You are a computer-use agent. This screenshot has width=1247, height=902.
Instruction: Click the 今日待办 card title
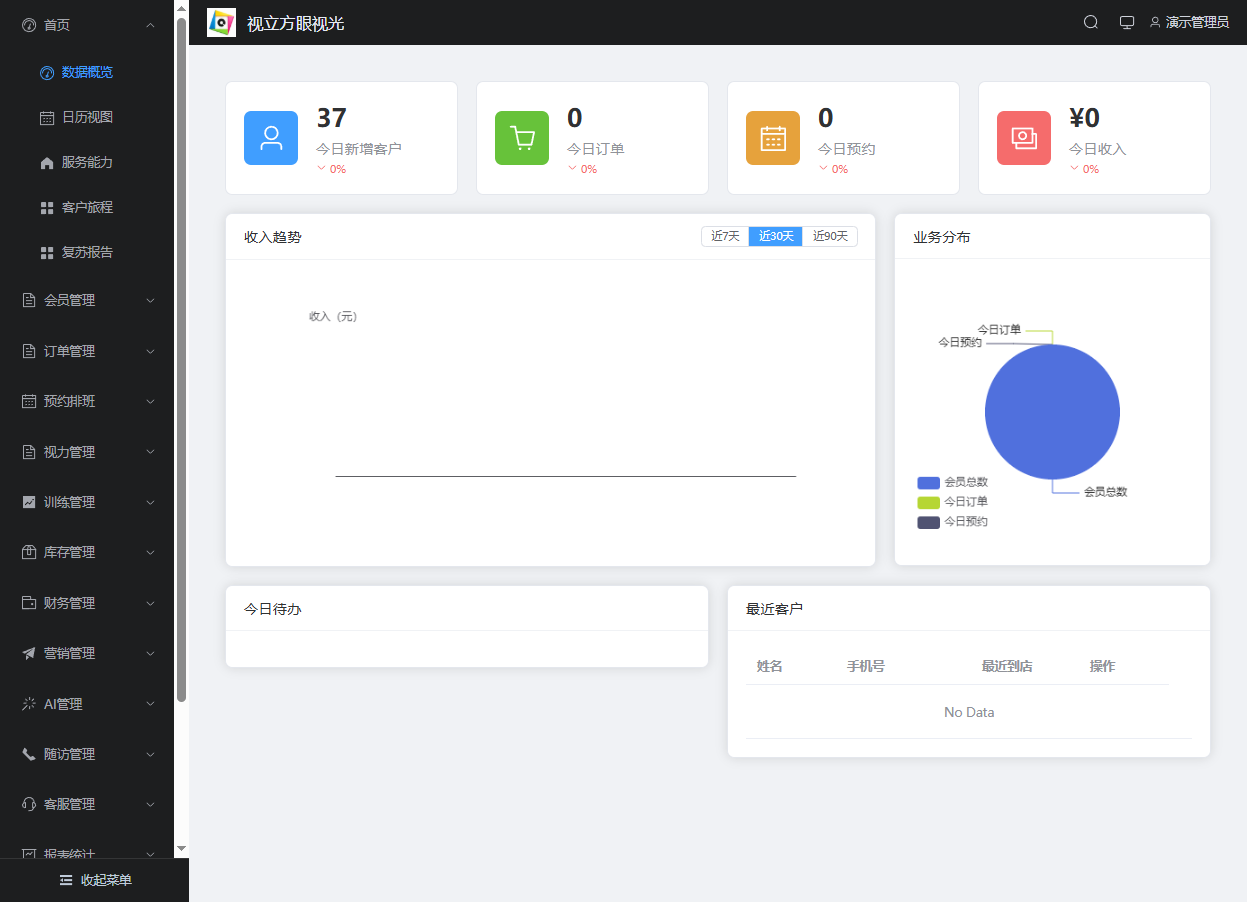(273, 609)
